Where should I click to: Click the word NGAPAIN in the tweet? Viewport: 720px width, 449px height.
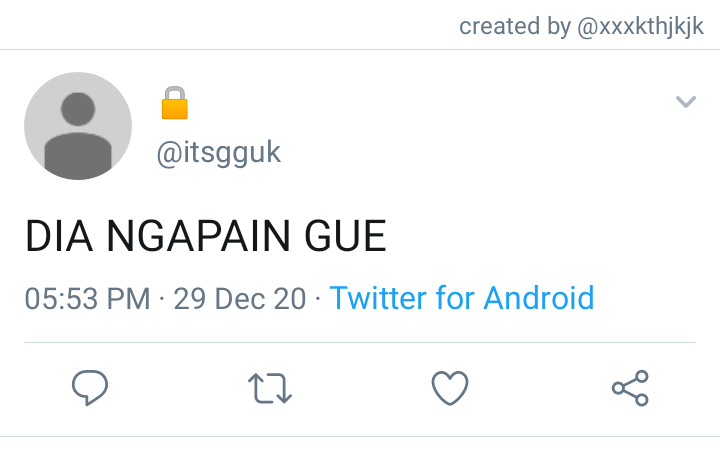coord(198,236)
